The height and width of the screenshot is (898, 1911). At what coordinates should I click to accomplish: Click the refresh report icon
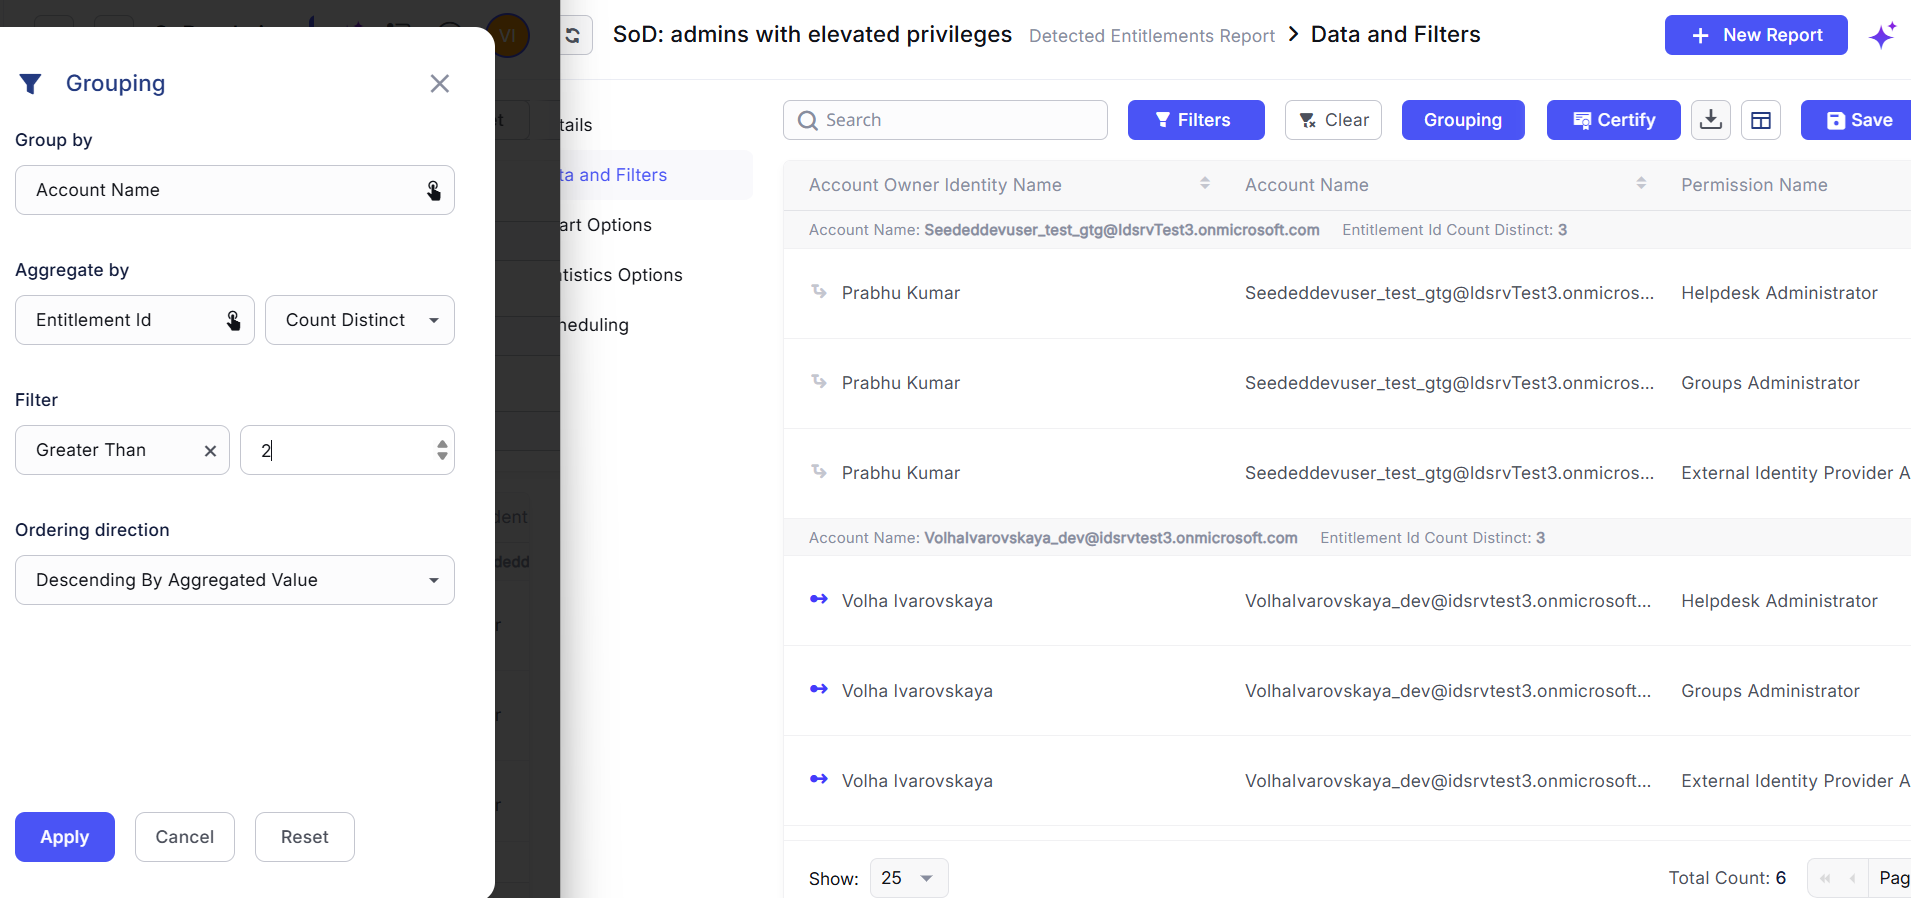coord(574,35)
